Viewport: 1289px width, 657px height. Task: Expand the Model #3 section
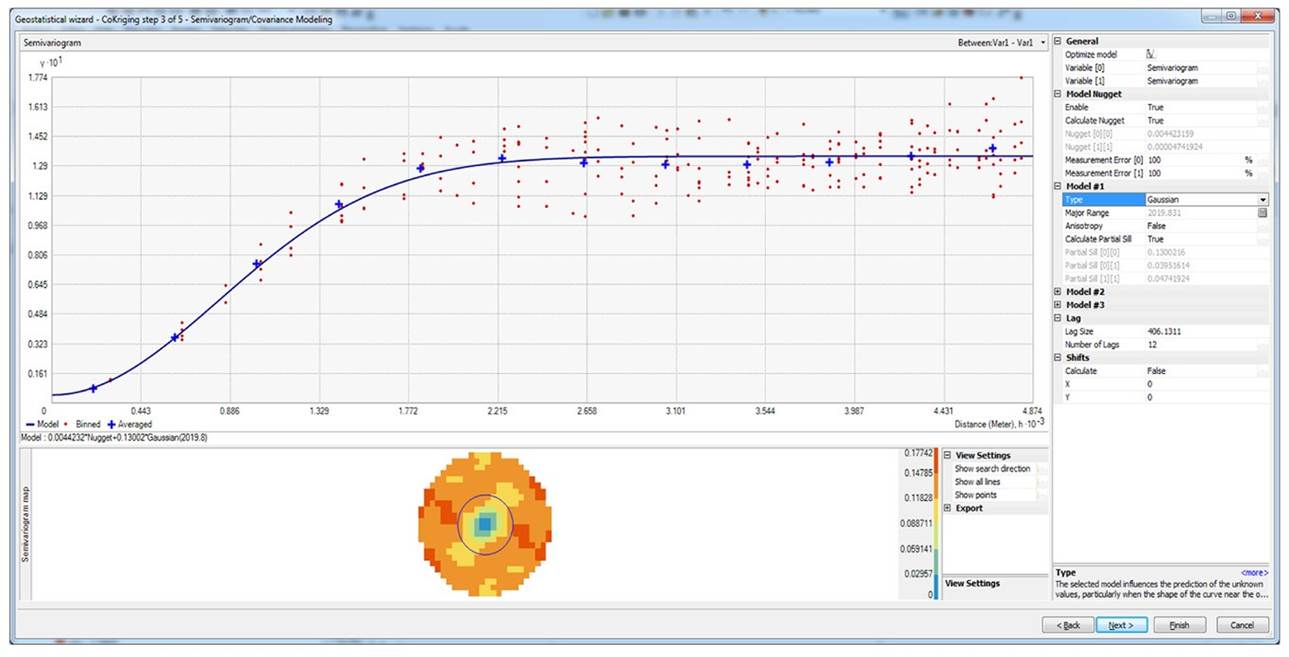(1058, 305)
